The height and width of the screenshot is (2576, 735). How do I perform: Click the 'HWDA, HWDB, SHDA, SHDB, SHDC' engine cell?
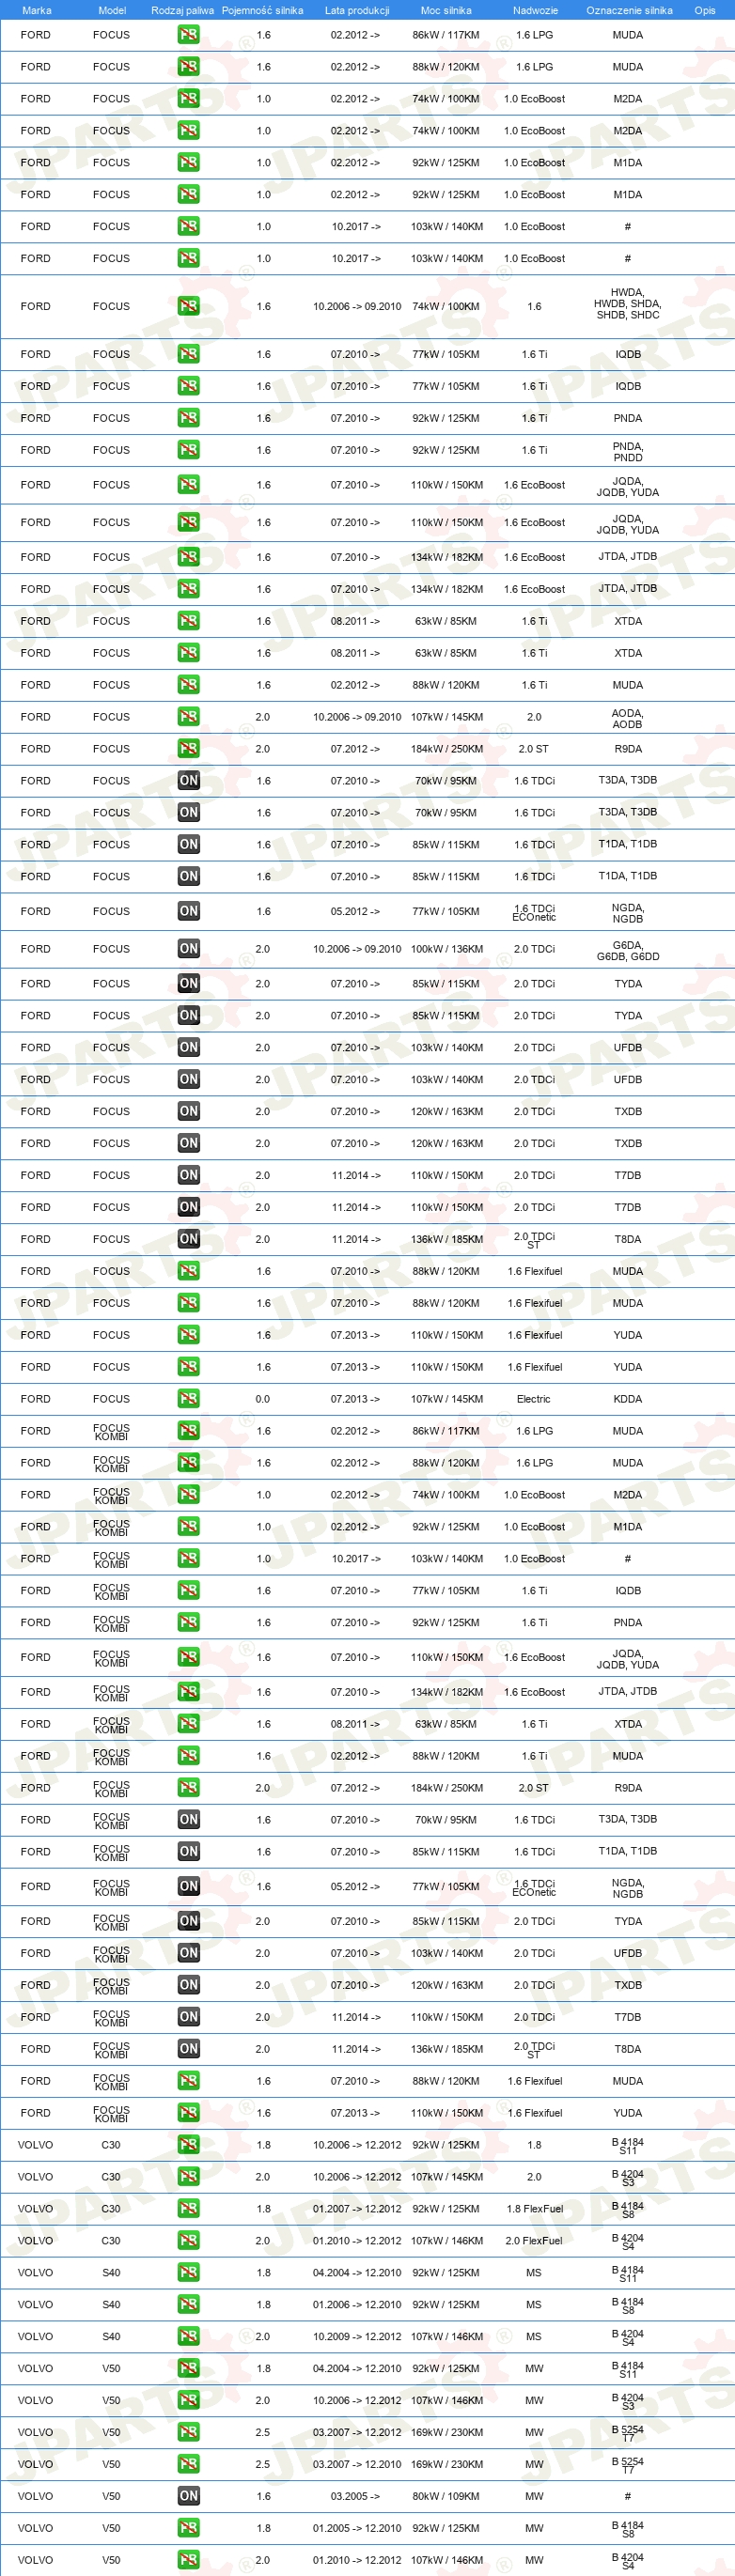click(x=628, y=304)
